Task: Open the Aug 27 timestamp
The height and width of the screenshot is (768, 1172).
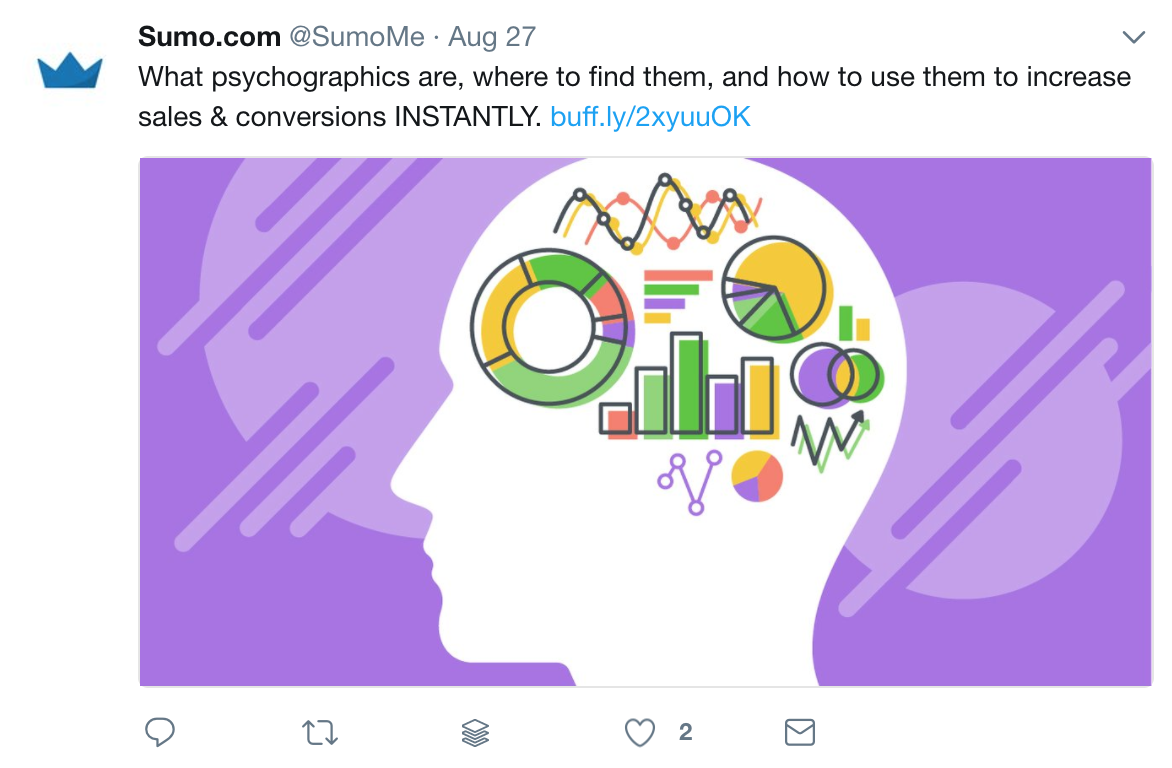Action: click(x=492, y=36)
